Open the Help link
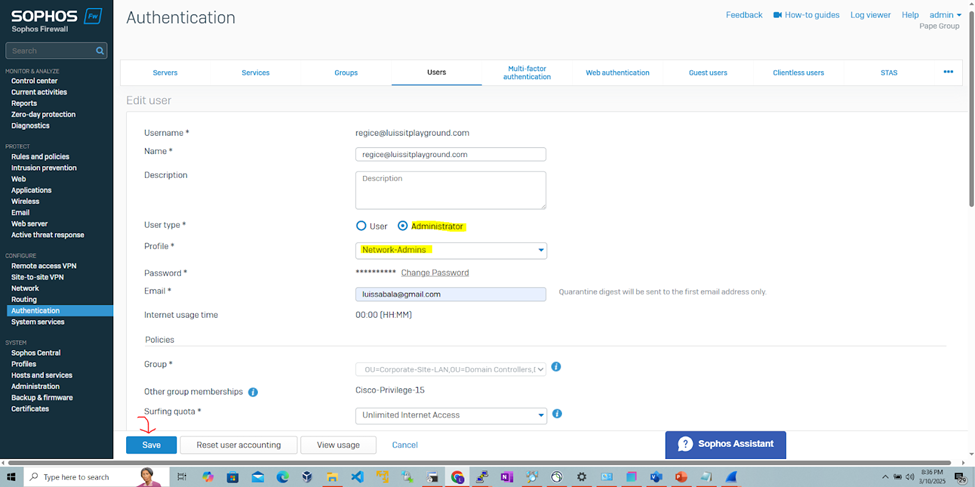The width and height of the screenshot is (975, 487). point(910,15)
